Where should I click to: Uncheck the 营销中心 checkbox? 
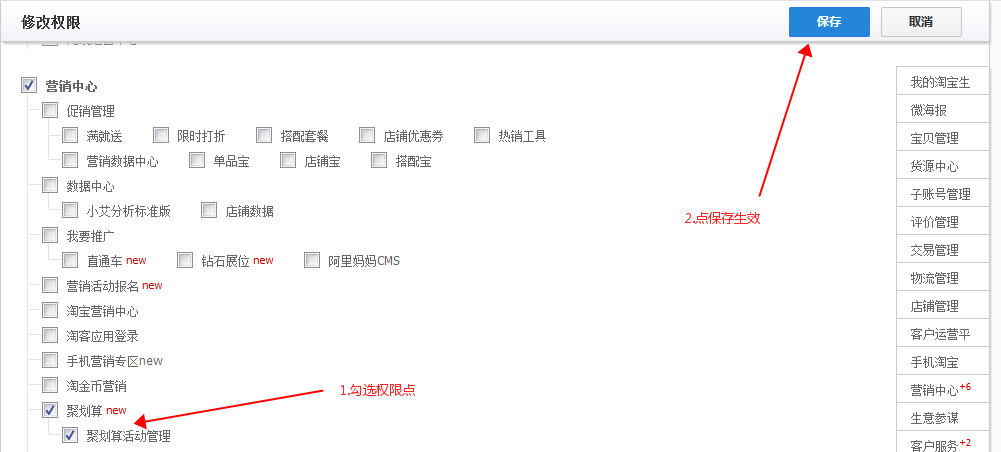tap(29, 86)
